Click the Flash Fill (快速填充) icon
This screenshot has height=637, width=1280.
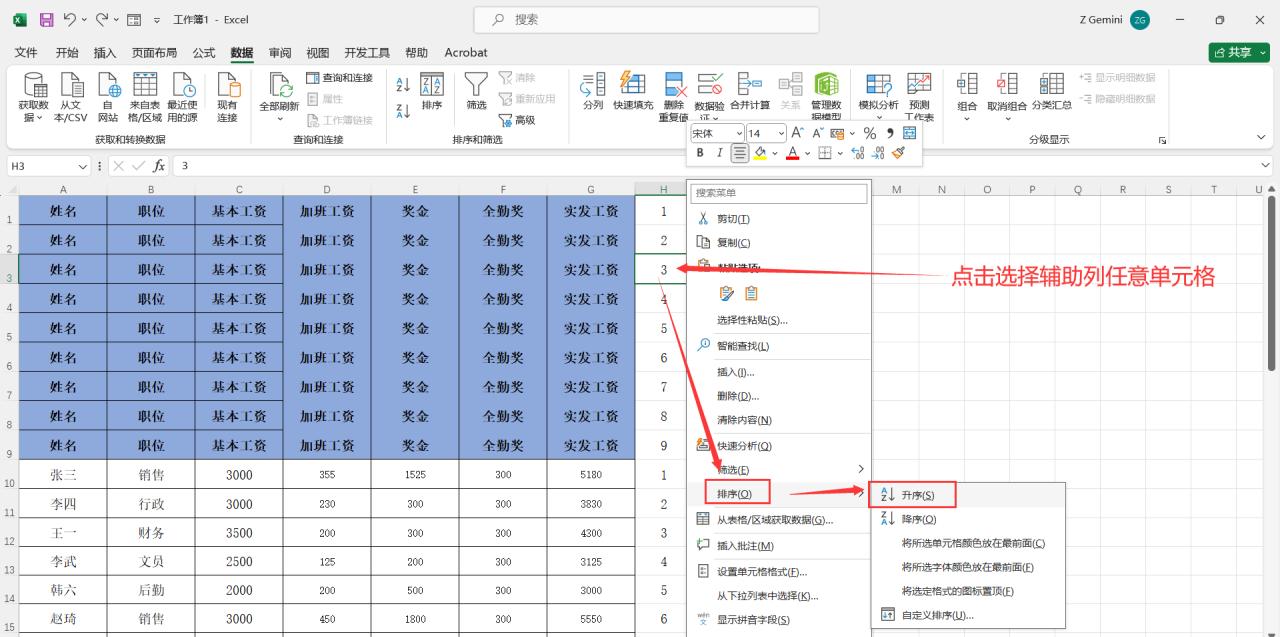[633, 92]
